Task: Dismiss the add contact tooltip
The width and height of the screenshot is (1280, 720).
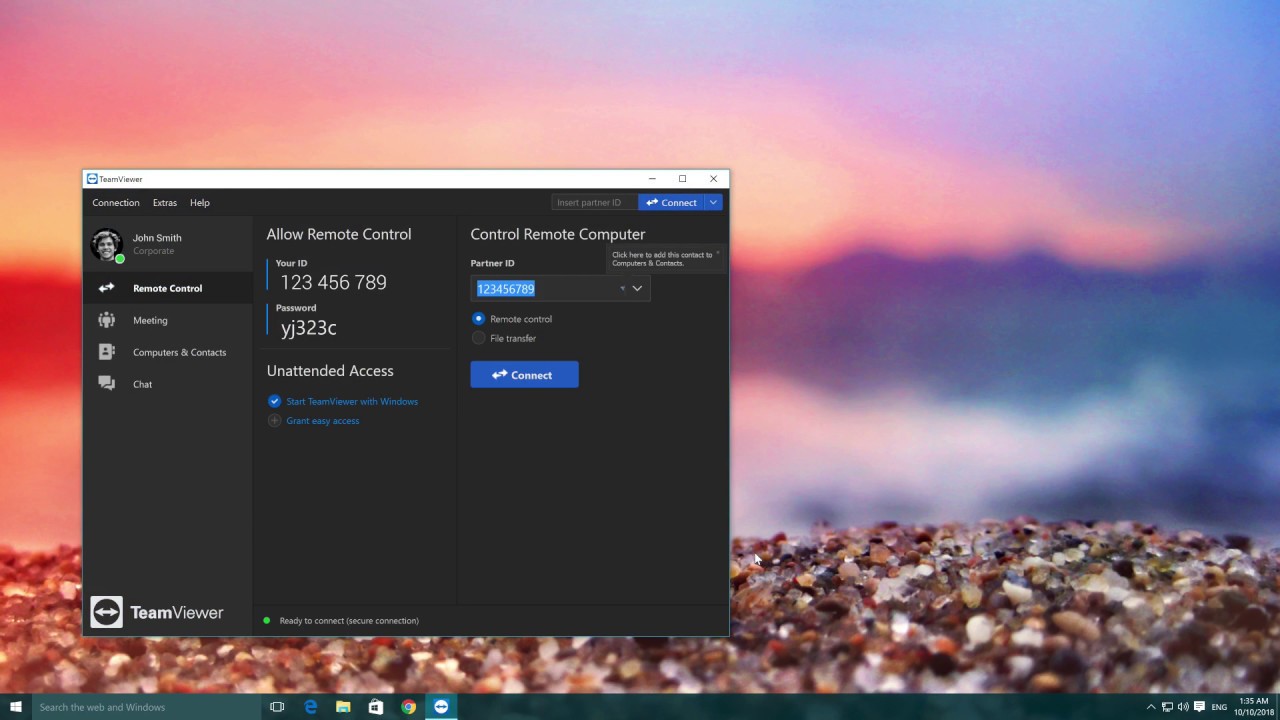Action: (717, 252)
